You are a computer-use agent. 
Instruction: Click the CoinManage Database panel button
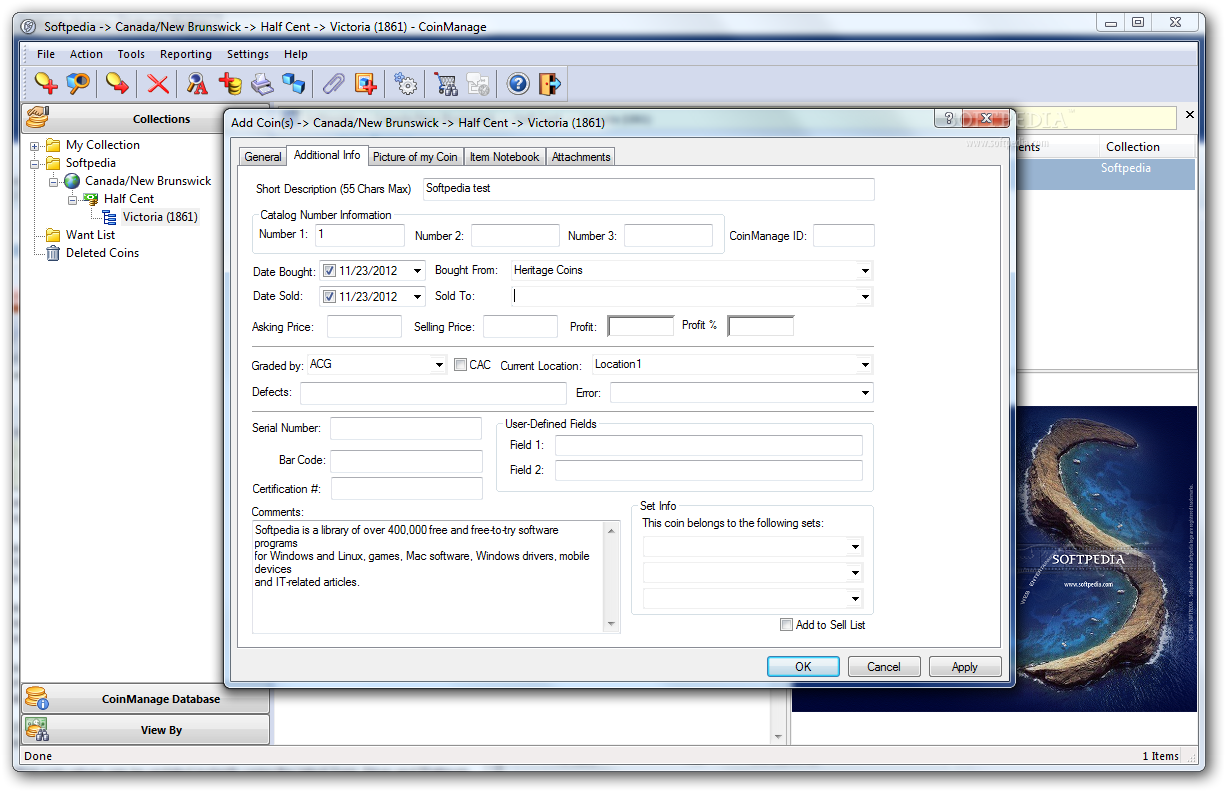click(x=146, y=699)
